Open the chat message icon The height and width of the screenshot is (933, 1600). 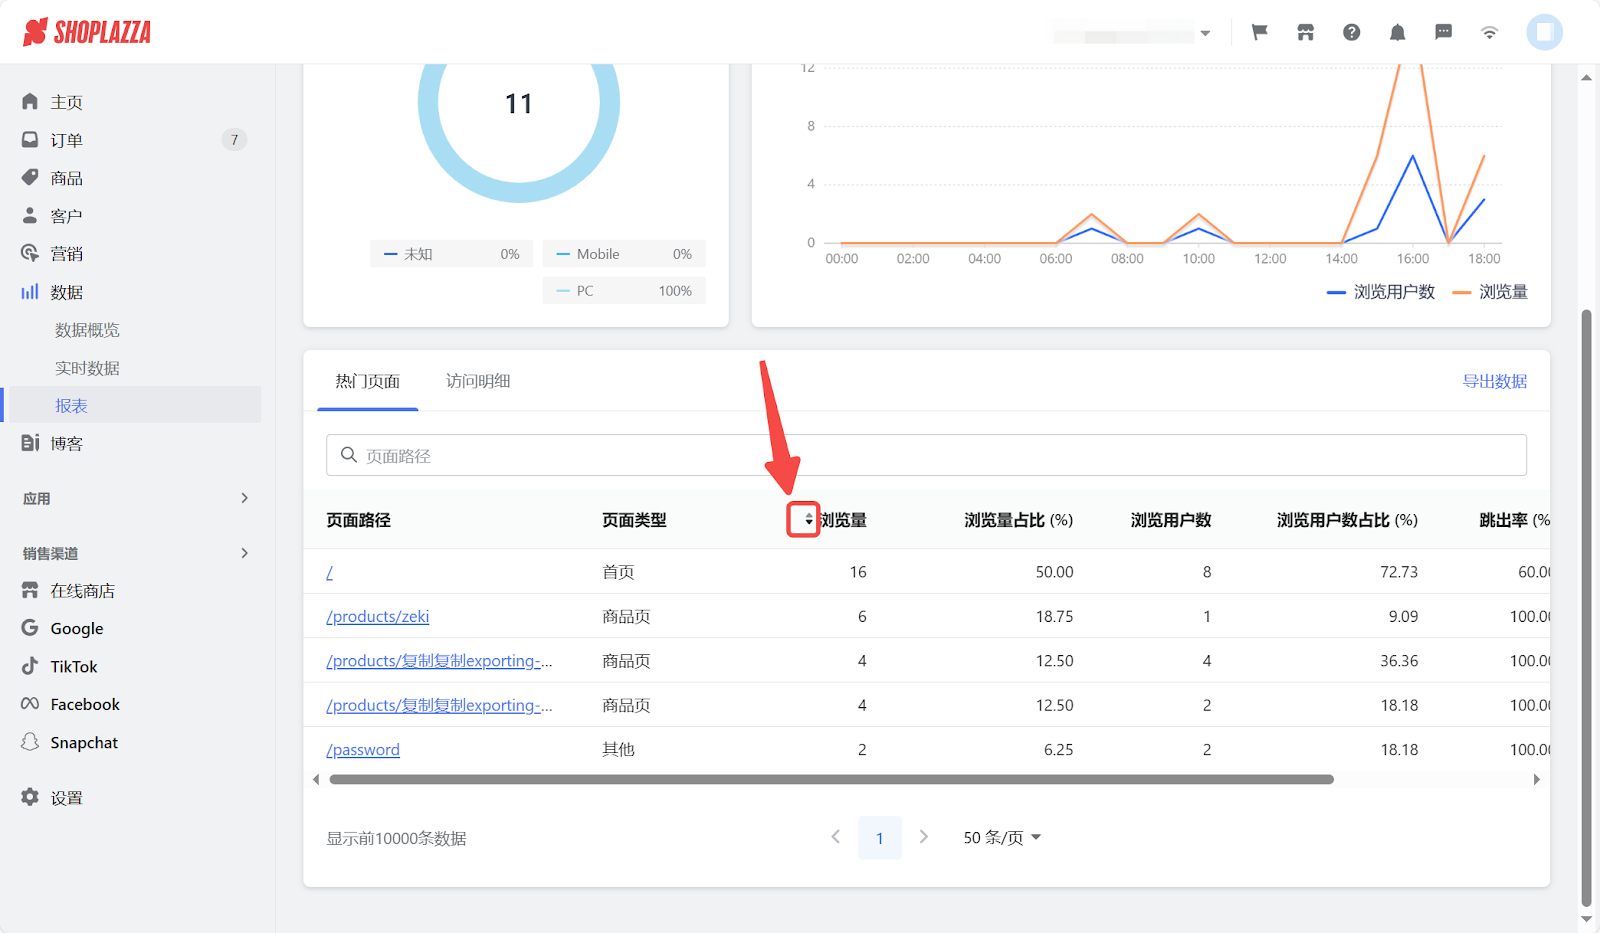pos(1444,32)
